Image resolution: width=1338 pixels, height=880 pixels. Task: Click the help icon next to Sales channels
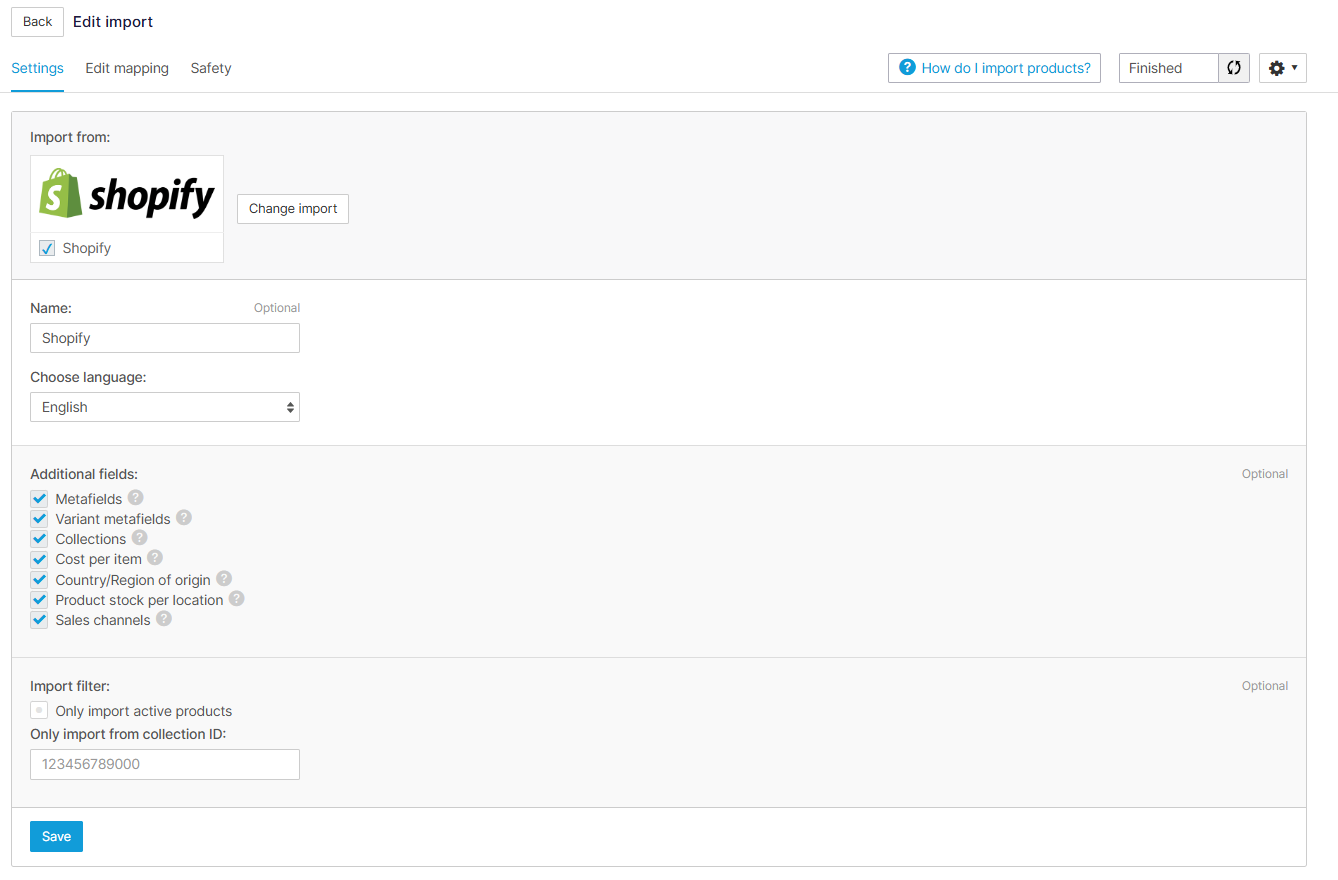[164, 618]
